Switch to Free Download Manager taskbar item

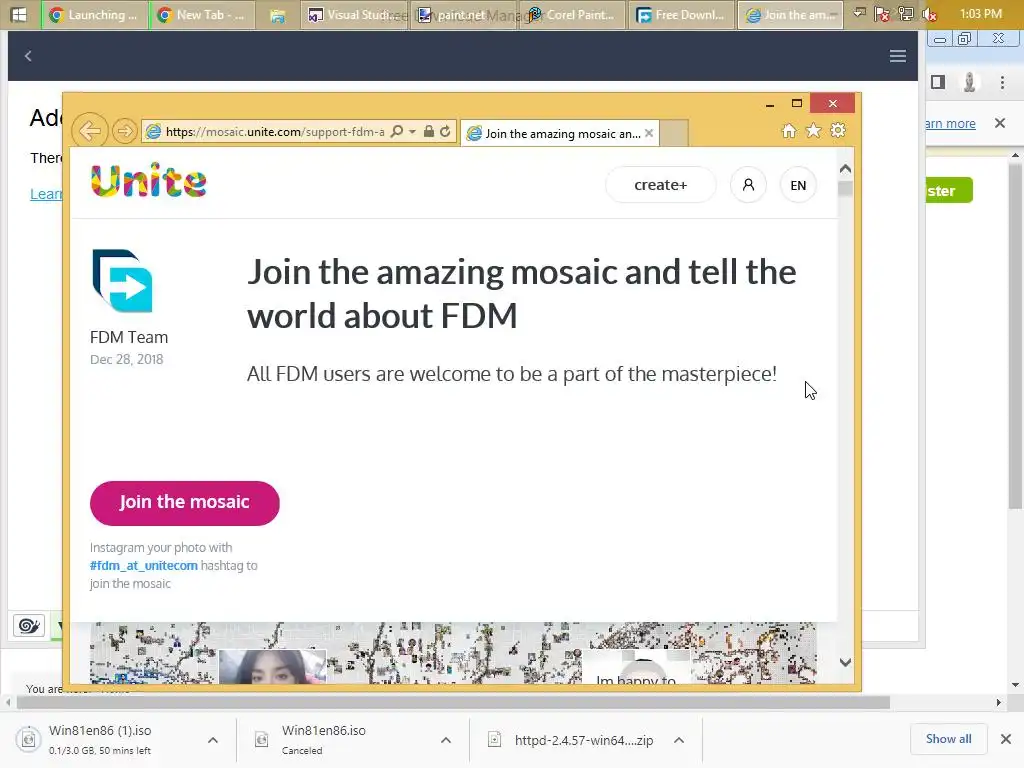pyautogui.click(x=681, y=14)
